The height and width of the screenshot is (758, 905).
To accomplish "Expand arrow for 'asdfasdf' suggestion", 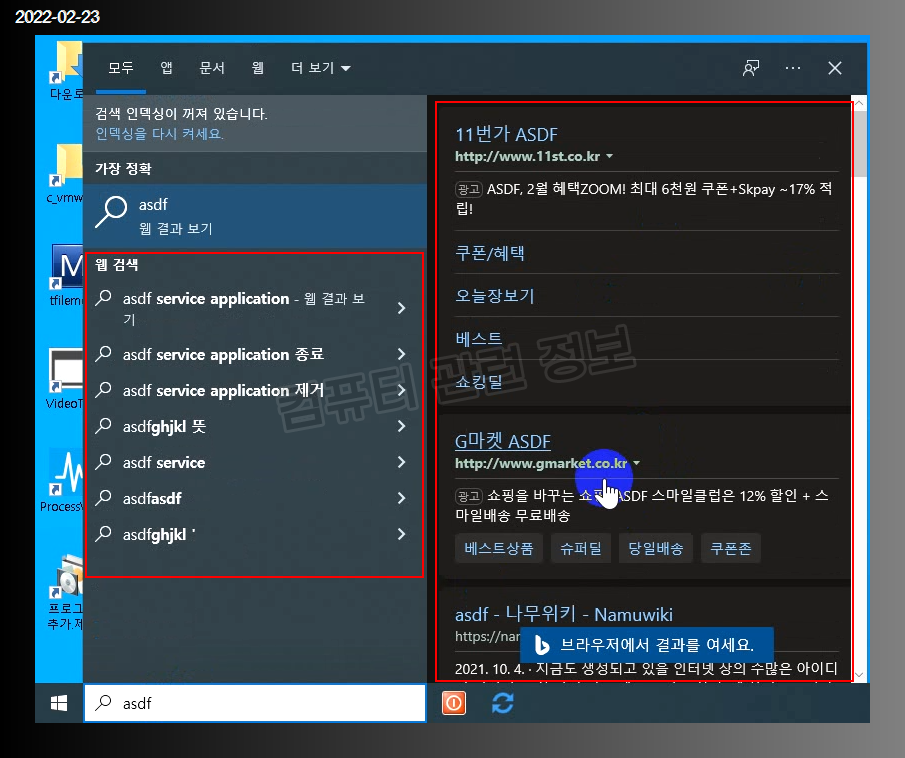I will 402,498.
